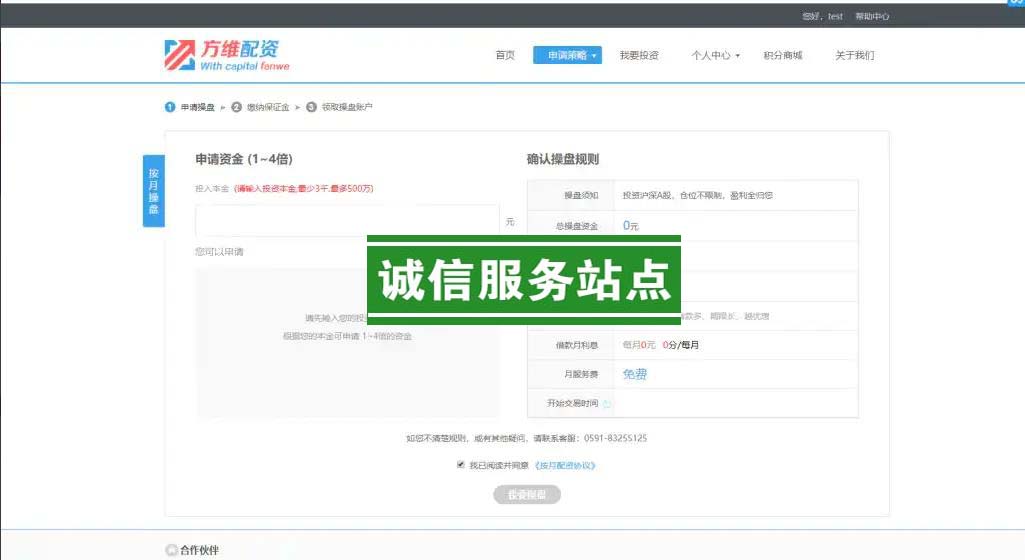Select the 按月操盘 side tab

[x=153, y=191]
